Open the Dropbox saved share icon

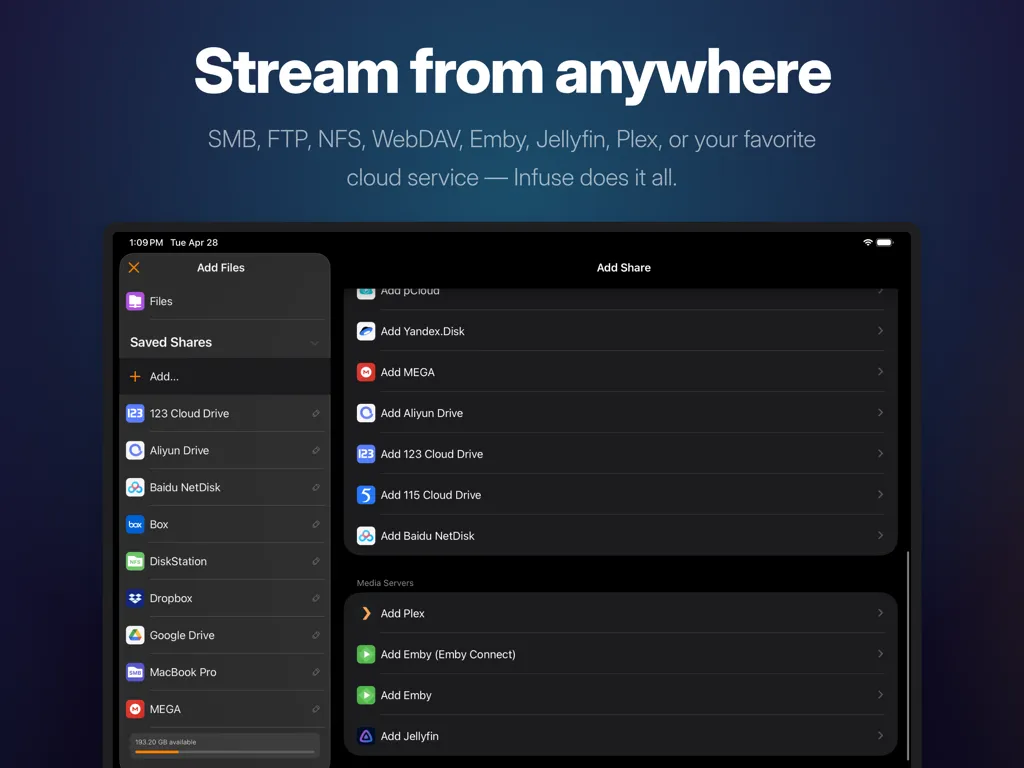point(135,598)
